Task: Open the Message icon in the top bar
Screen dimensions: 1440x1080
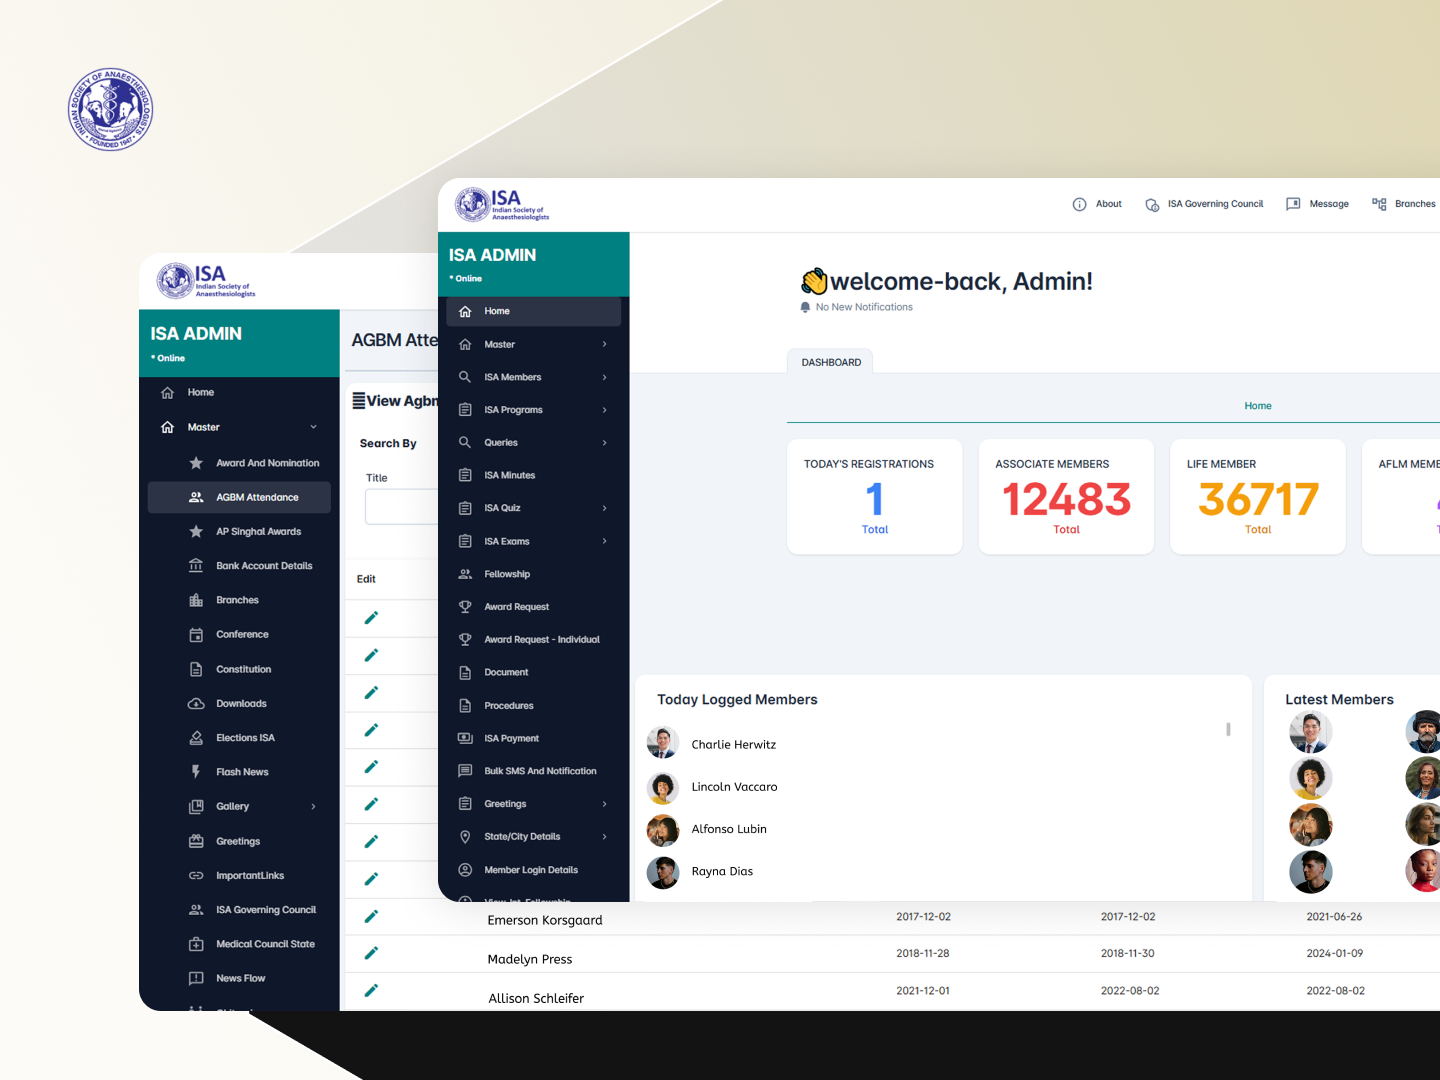Action: [1293, 204]
